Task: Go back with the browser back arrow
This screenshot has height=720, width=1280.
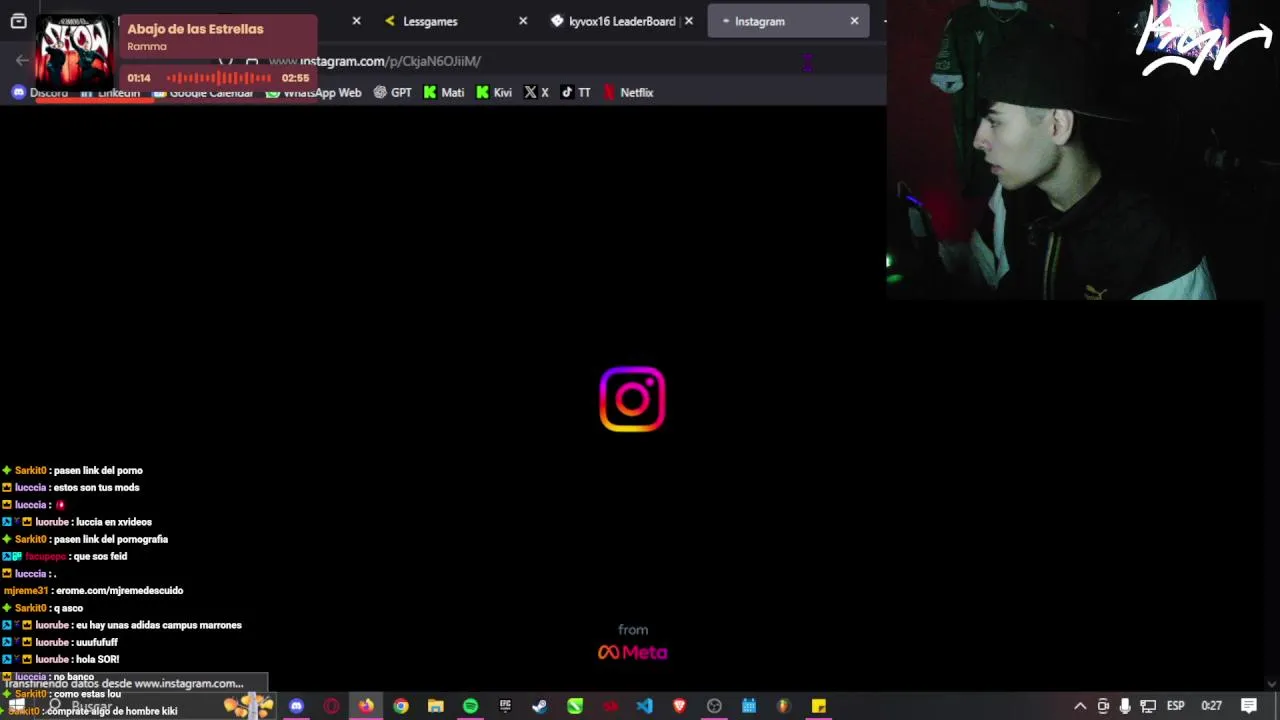Action: click(22, 61)
